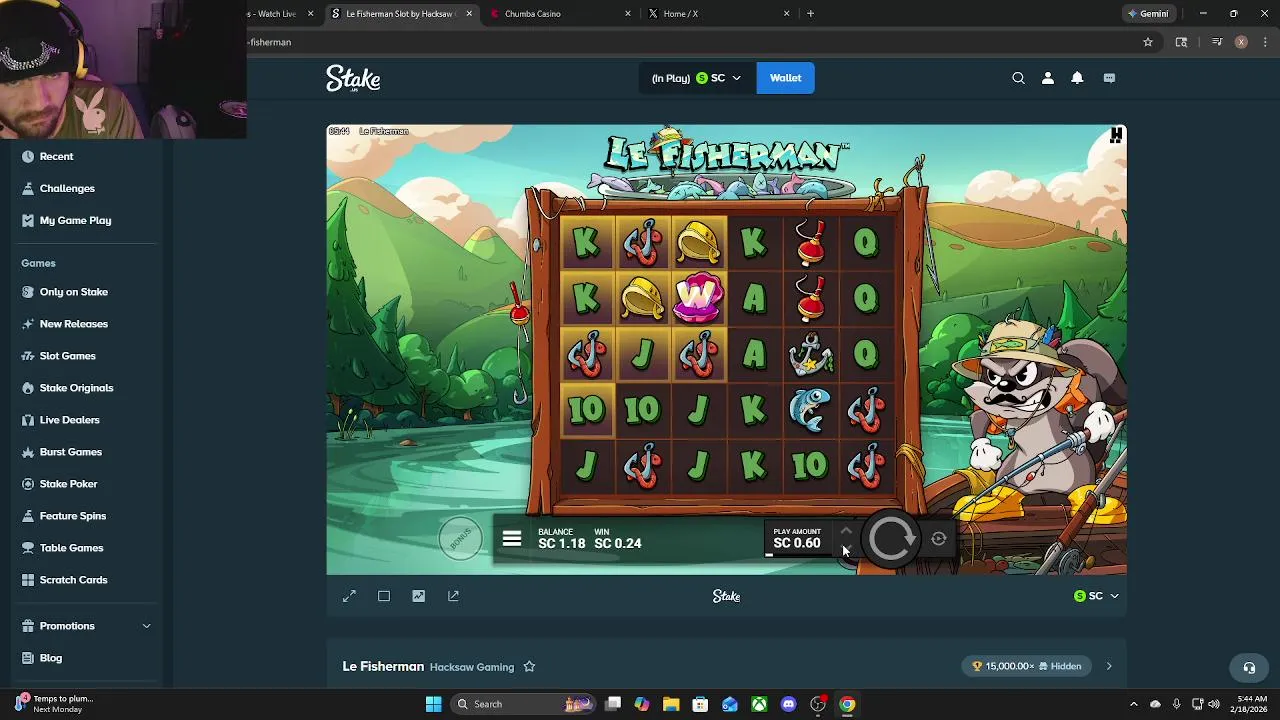Open Challenges in the sidebar
This screenshot has width=1280, height=720.
point(67,188)
